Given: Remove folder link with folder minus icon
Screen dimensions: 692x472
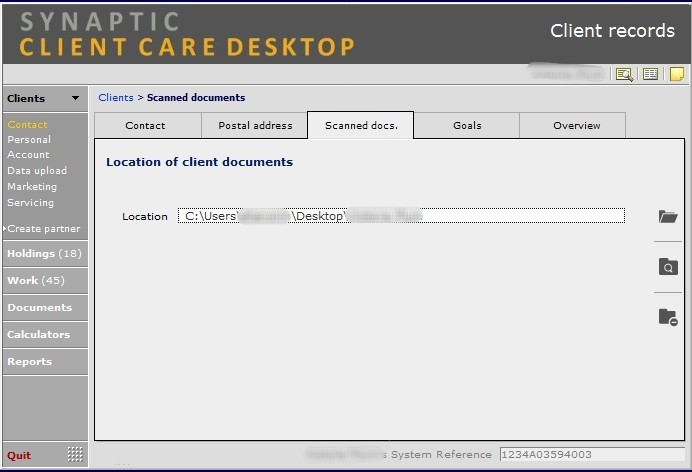Looking at the screenshot, I should point(668,317).
